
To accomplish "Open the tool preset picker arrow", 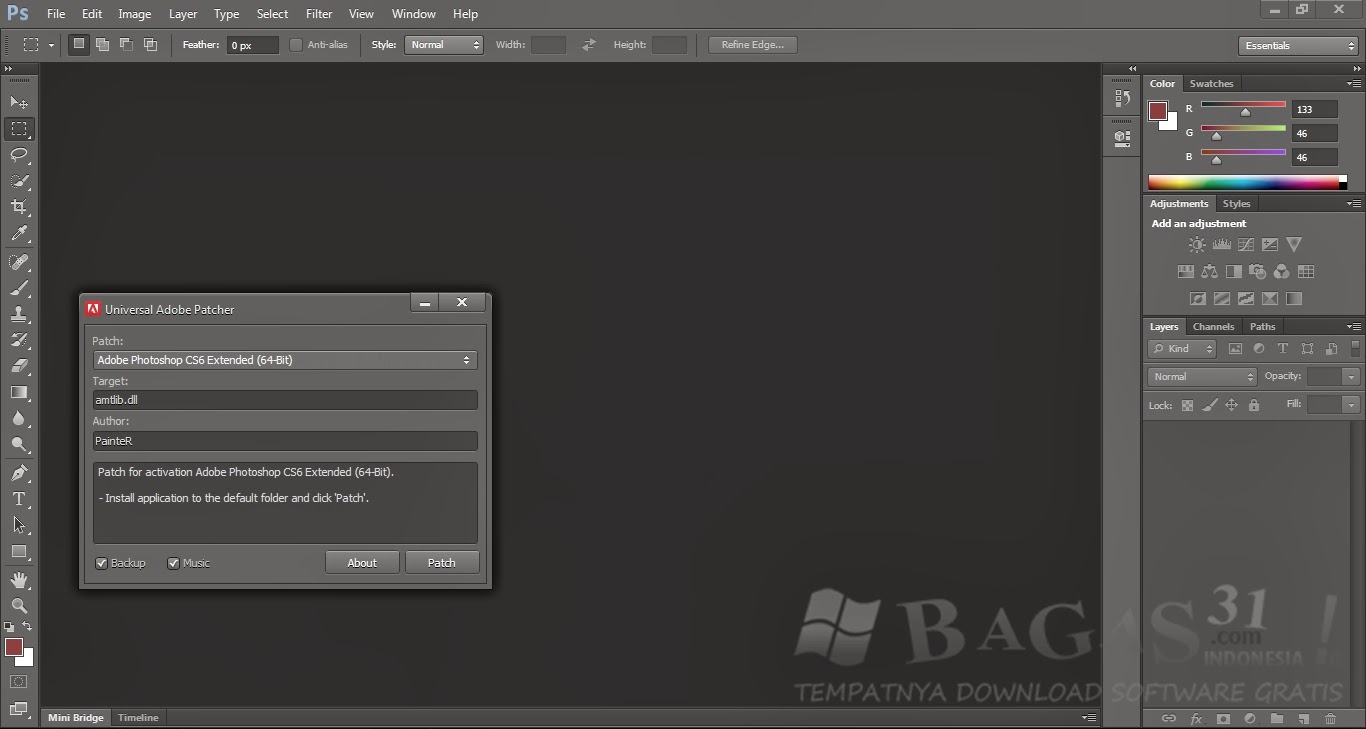I will click(x=51, y=45).
